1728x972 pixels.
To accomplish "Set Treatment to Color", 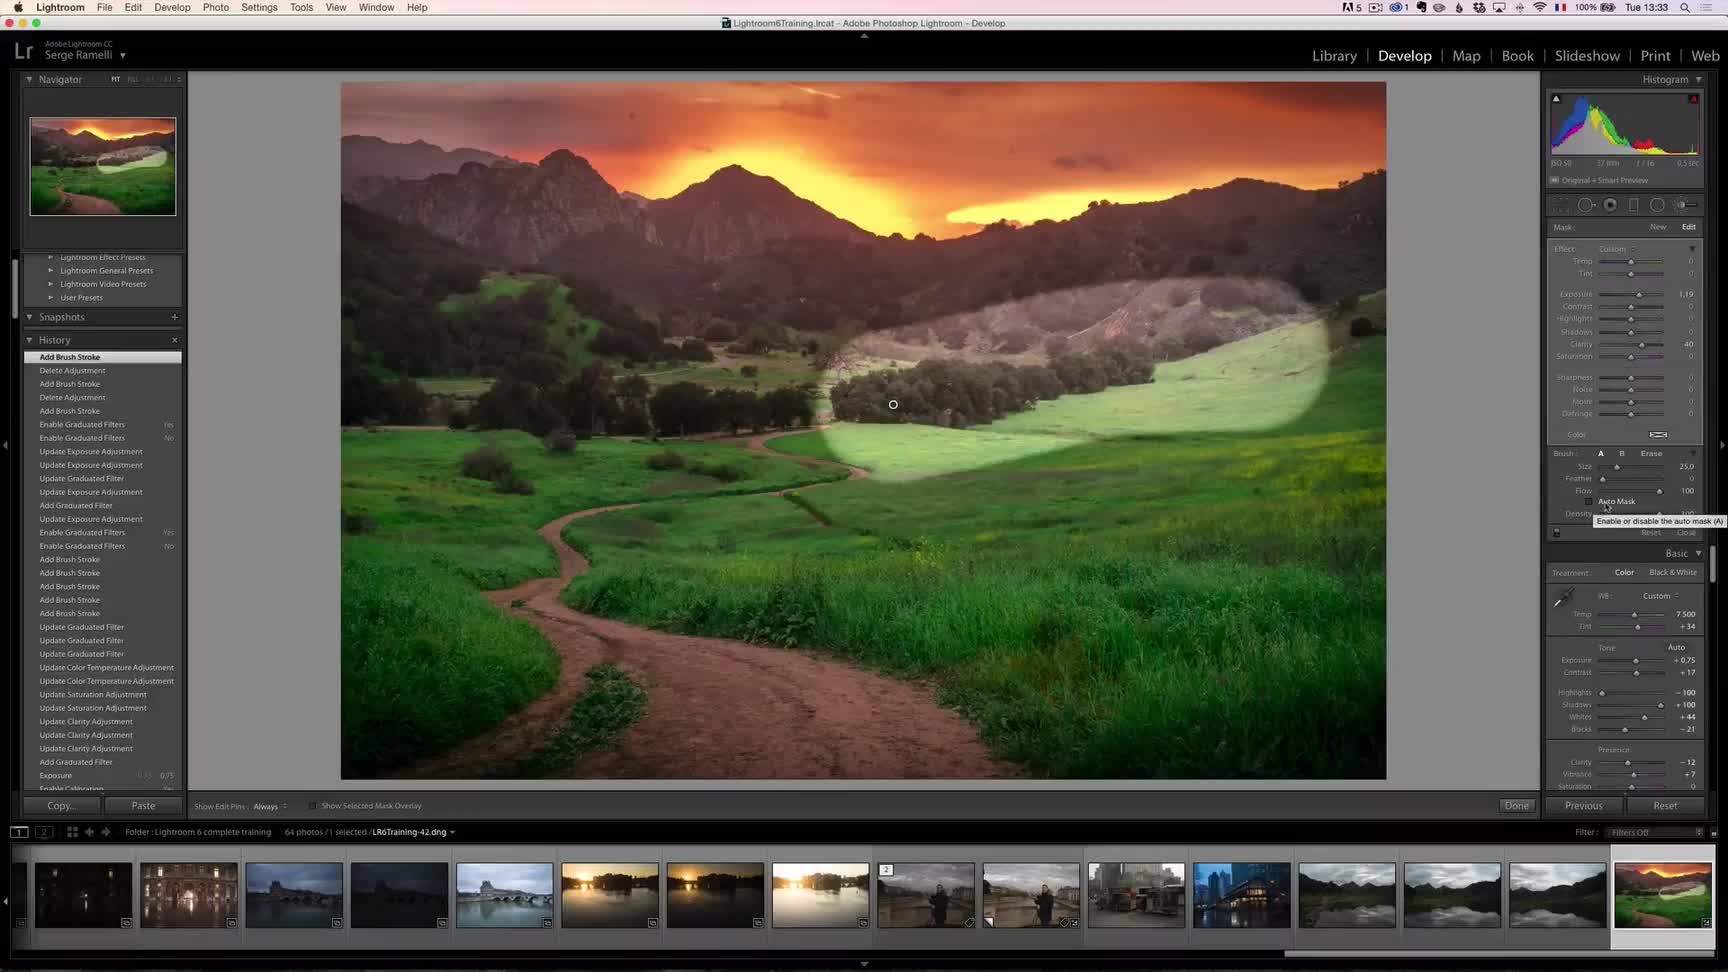I will click(1624, 573).
